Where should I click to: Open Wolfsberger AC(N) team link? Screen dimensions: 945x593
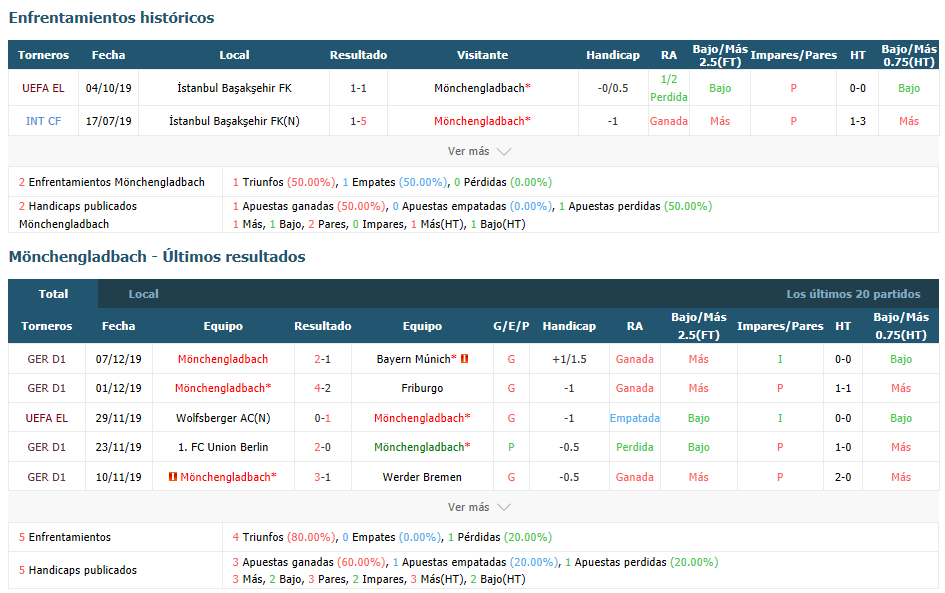pyautogui.click(x=223, y=418)
